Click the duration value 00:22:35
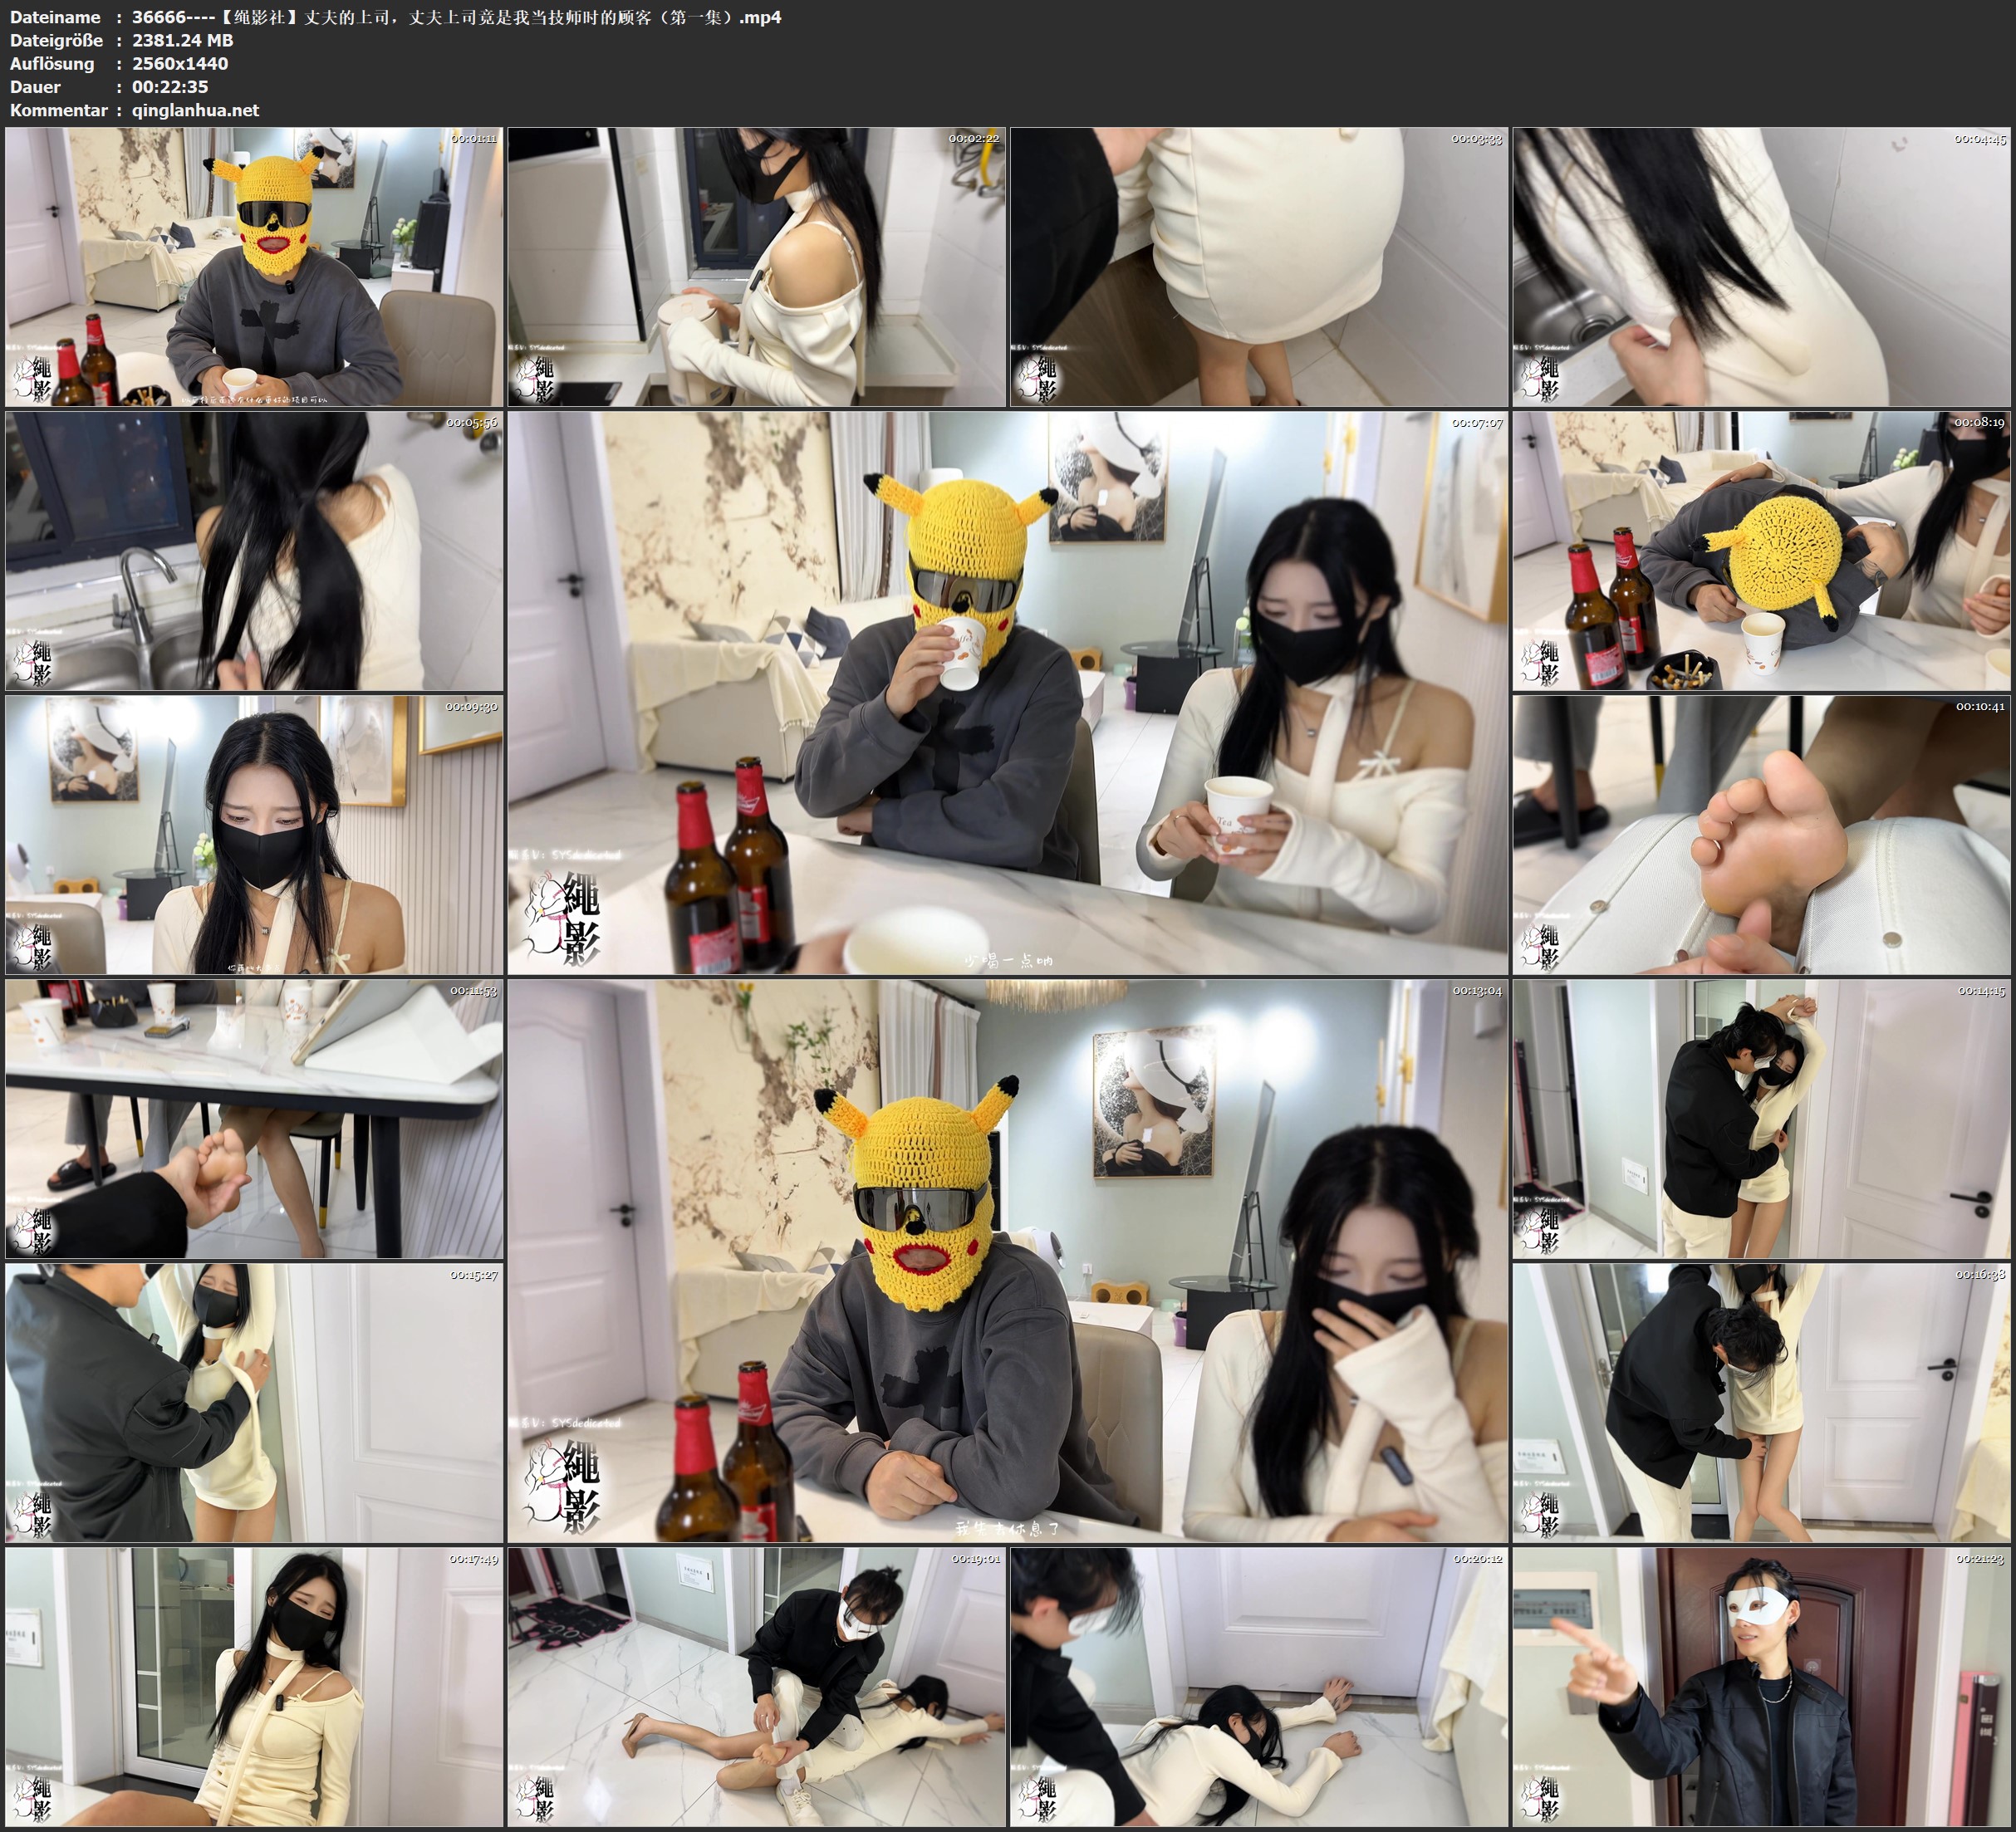The image size is (2016, 1832). coord(170,87)
